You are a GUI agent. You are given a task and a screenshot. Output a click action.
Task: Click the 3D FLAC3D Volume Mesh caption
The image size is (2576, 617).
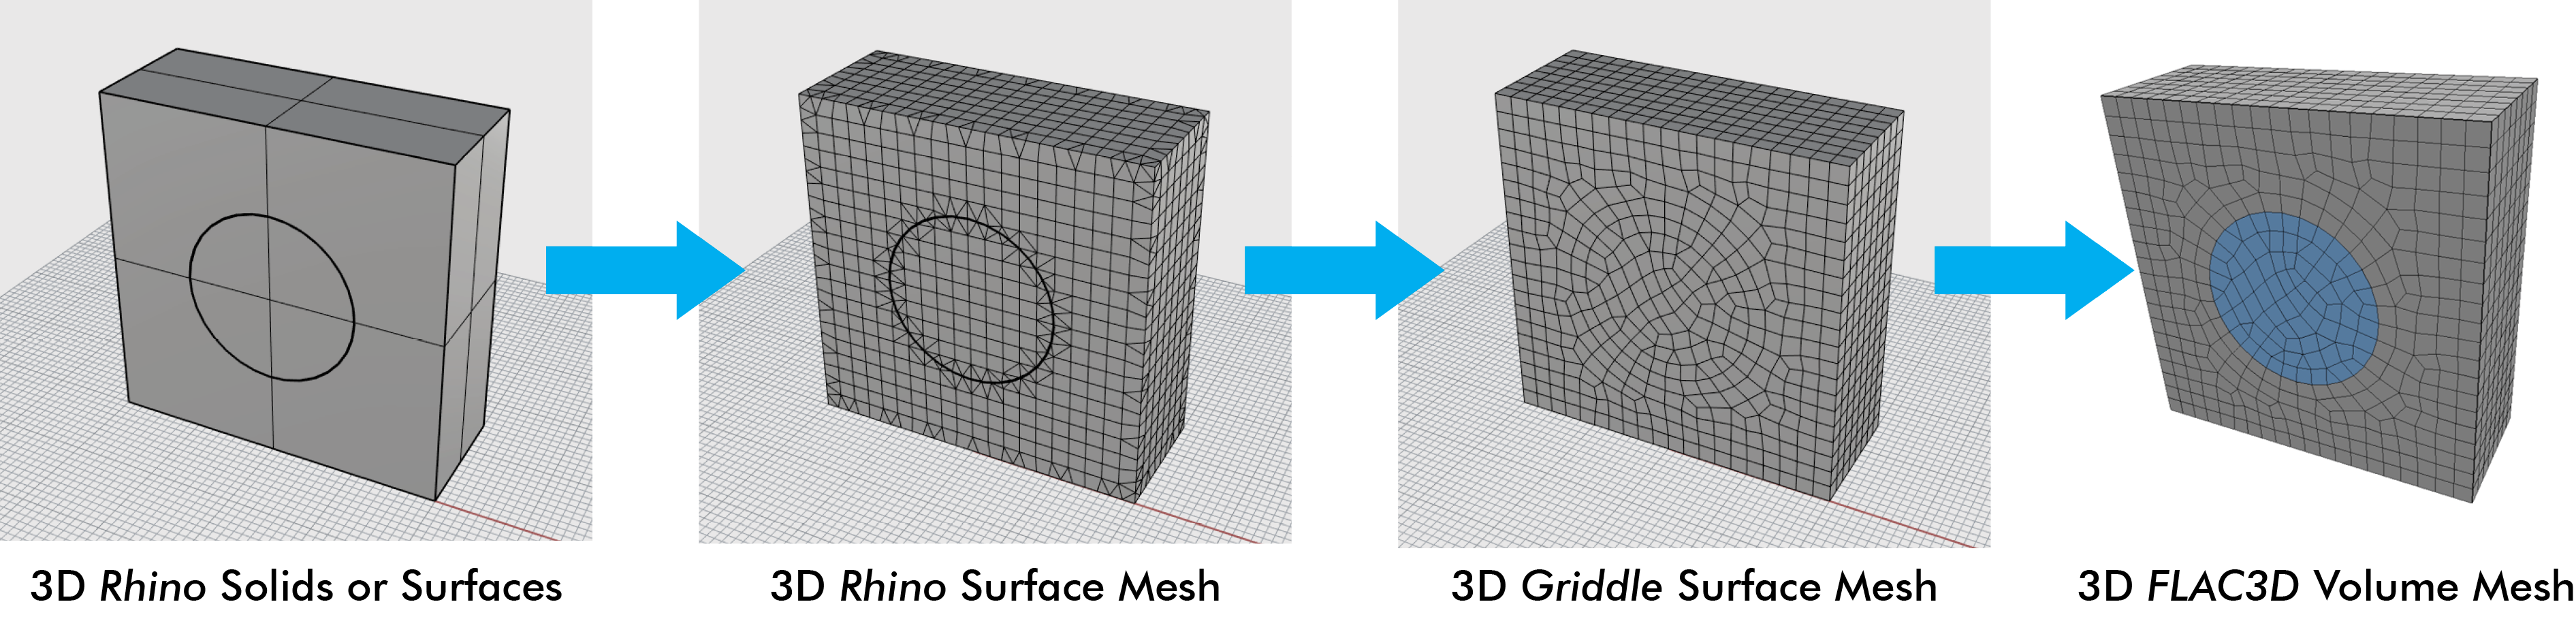[2325, 586]
